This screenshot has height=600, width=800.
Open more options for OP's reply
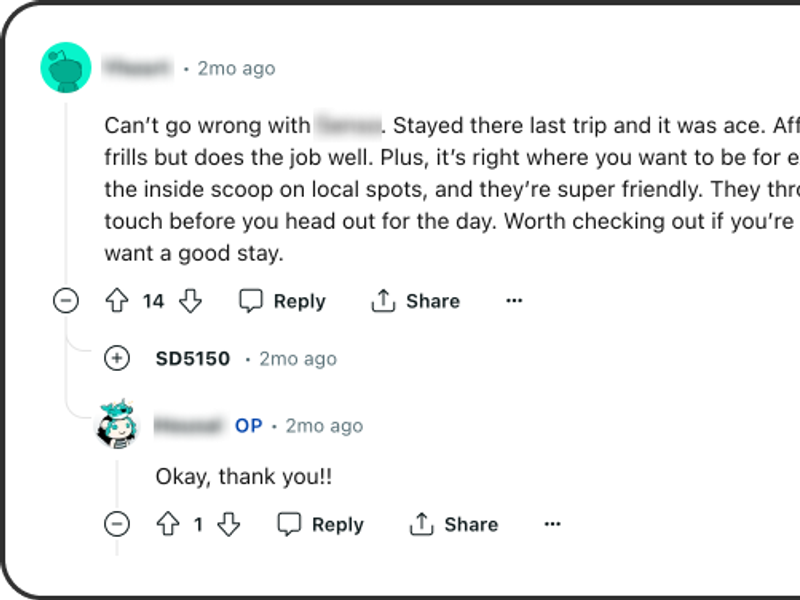[x=552, y=524]
